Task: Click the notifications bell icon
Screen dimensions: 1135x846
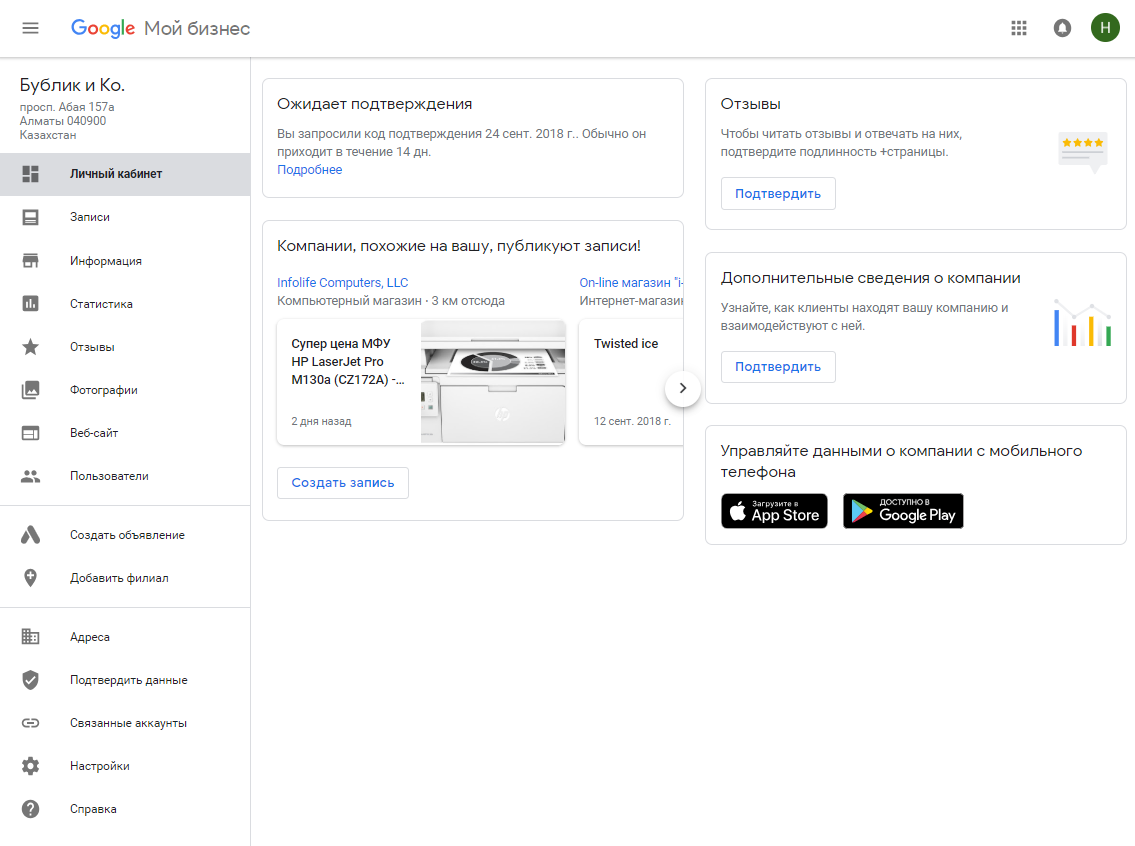Action: click(x=1062, y=28)
